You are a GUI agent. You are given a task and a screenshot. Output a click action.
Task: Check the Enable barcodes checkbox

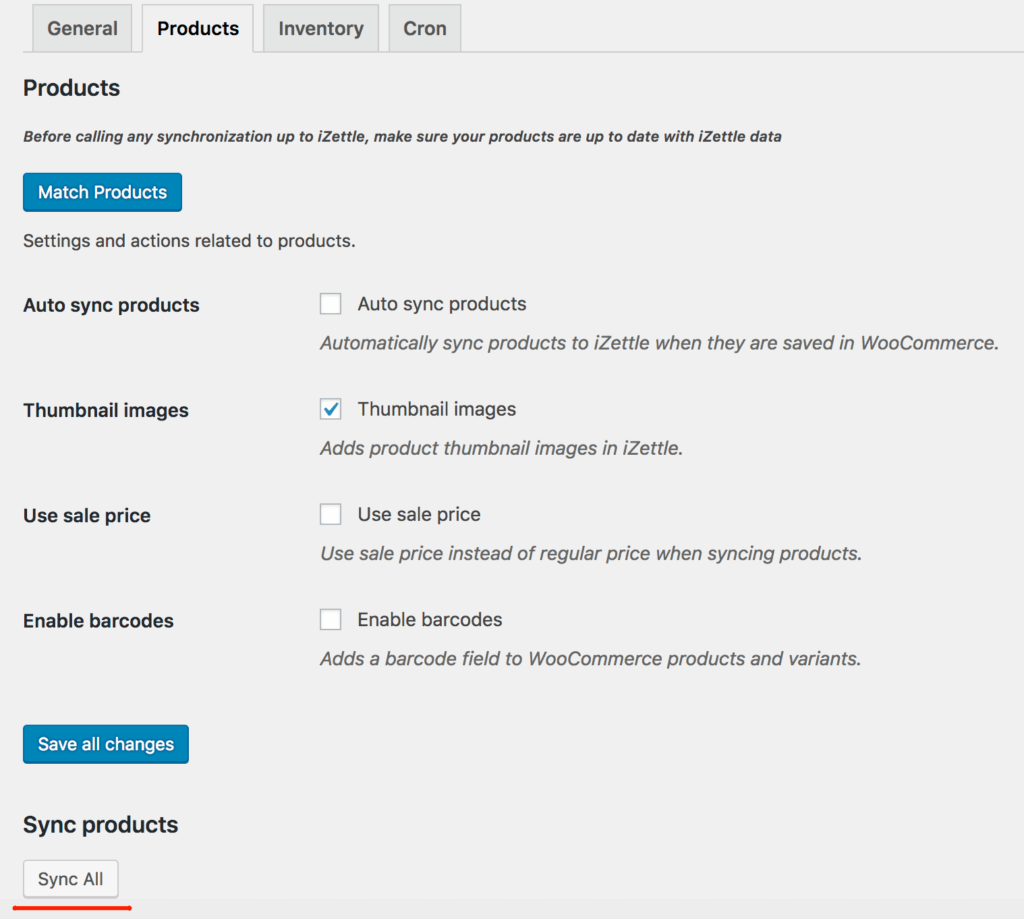[x=331, y=620]
